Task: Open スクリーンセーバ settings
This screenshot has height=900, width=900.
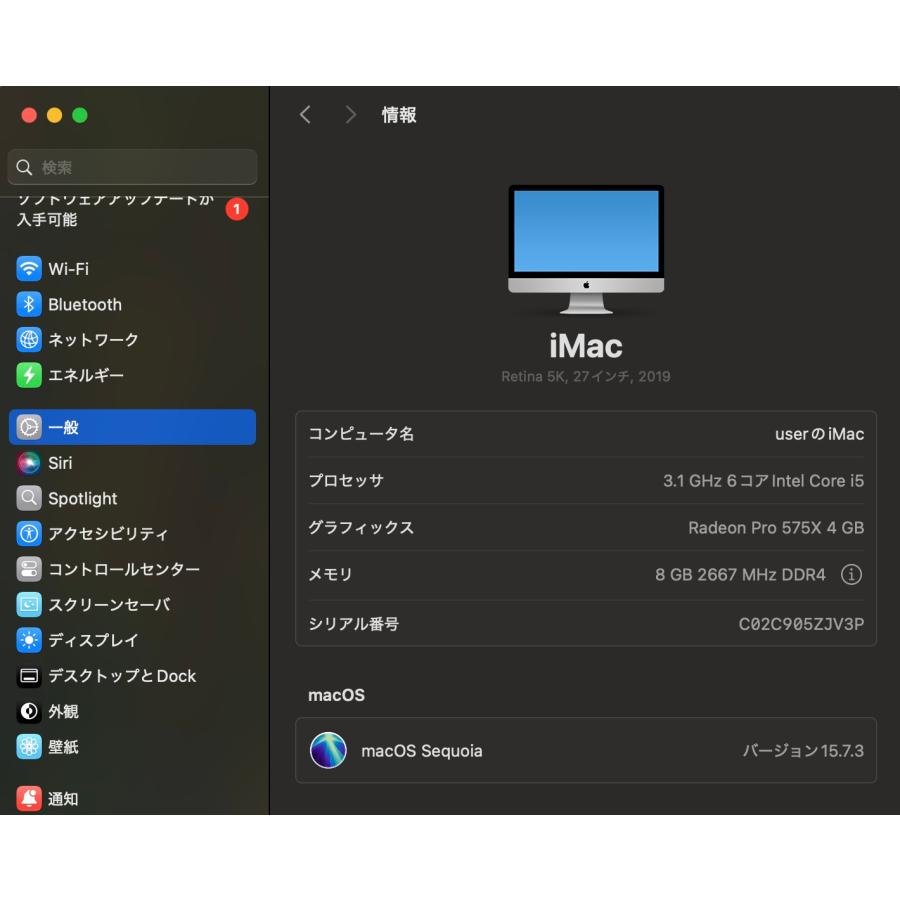Action: point(132,605)
